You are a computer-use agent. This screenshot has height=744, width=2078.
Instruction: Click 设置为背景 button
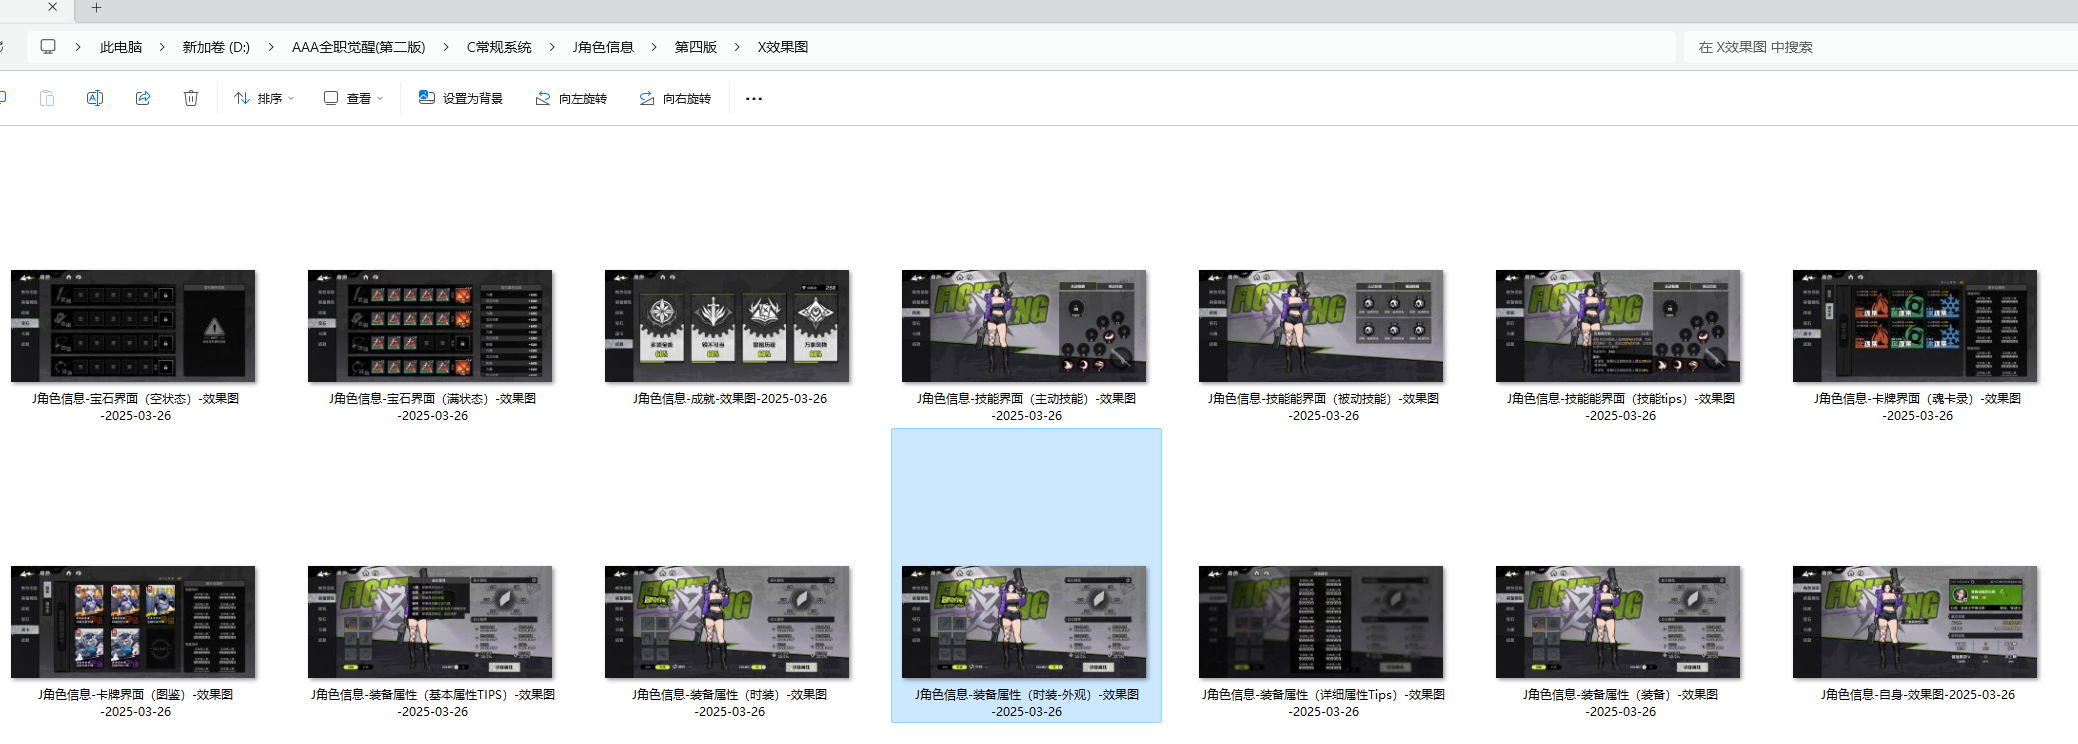[461, 98]
